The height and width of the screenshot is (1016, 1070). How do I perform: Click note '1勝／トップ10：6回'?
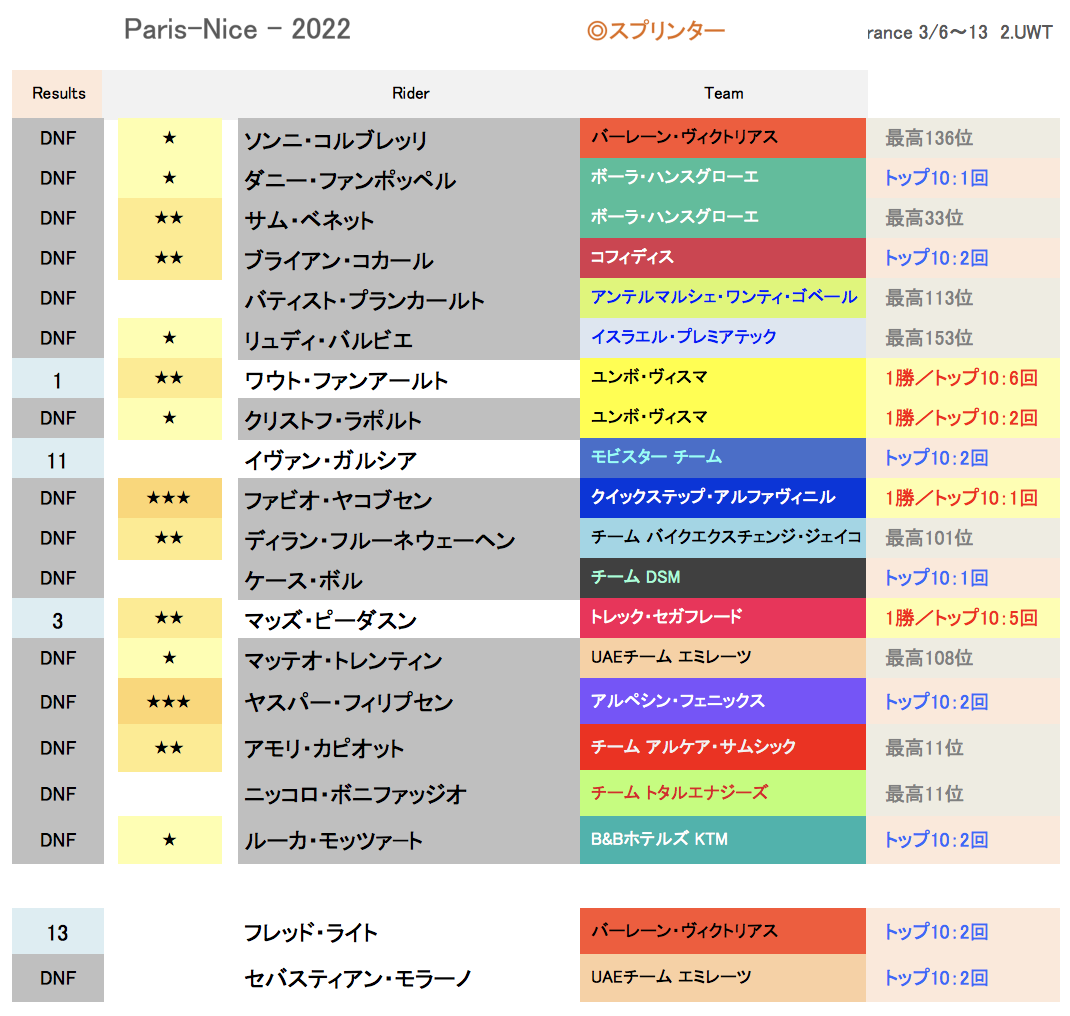(x=961, y=378)
